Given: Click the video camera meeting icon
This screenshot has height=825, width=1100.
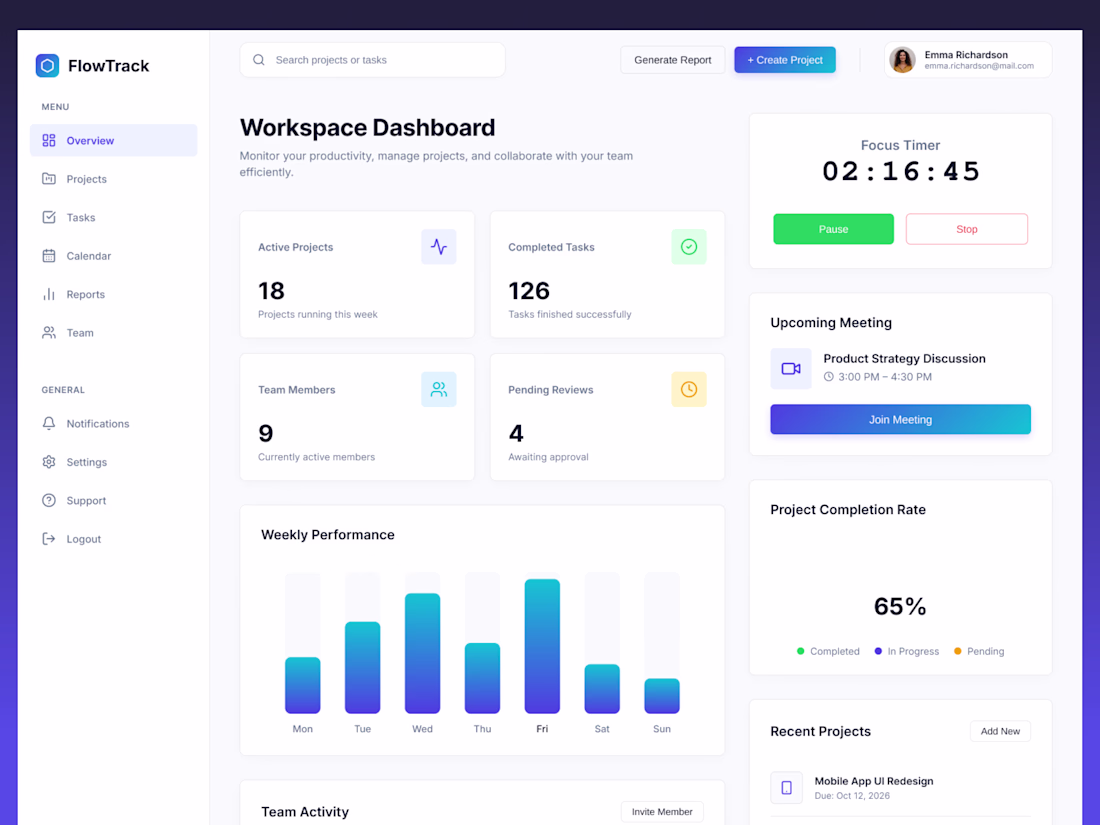Looking at the screenshot, I should pos(791,368).
